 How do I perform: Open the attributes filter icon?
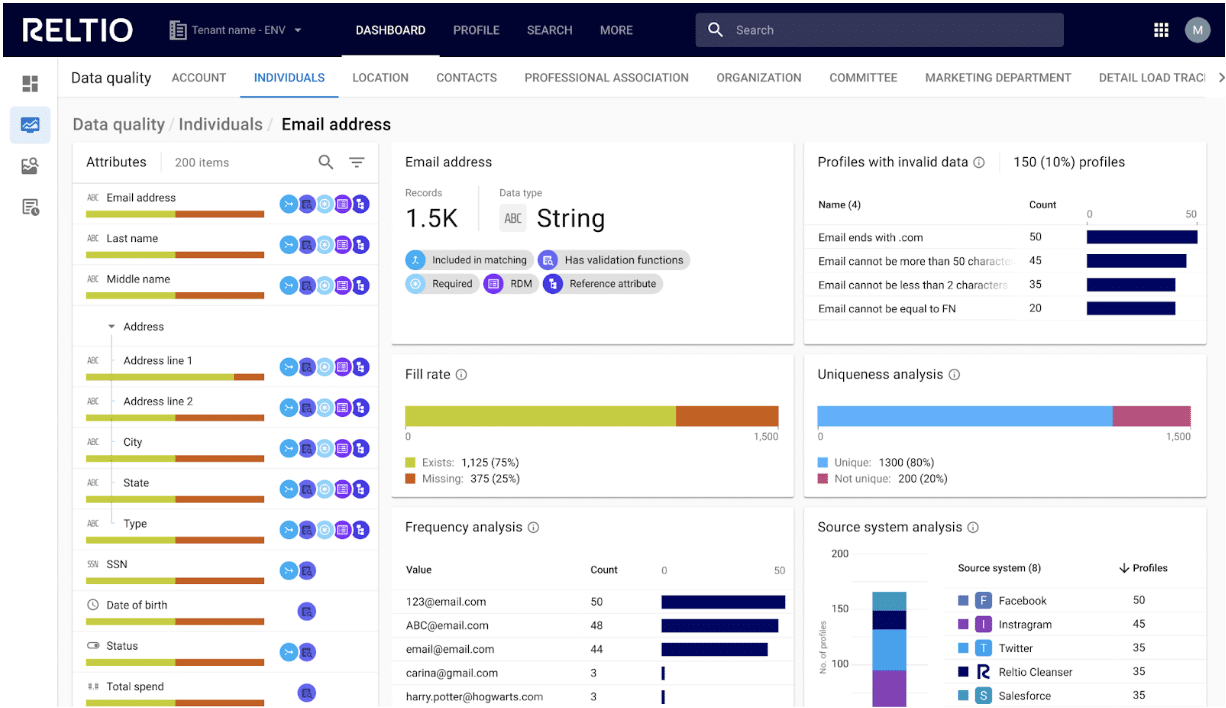(x=357, y=162)
